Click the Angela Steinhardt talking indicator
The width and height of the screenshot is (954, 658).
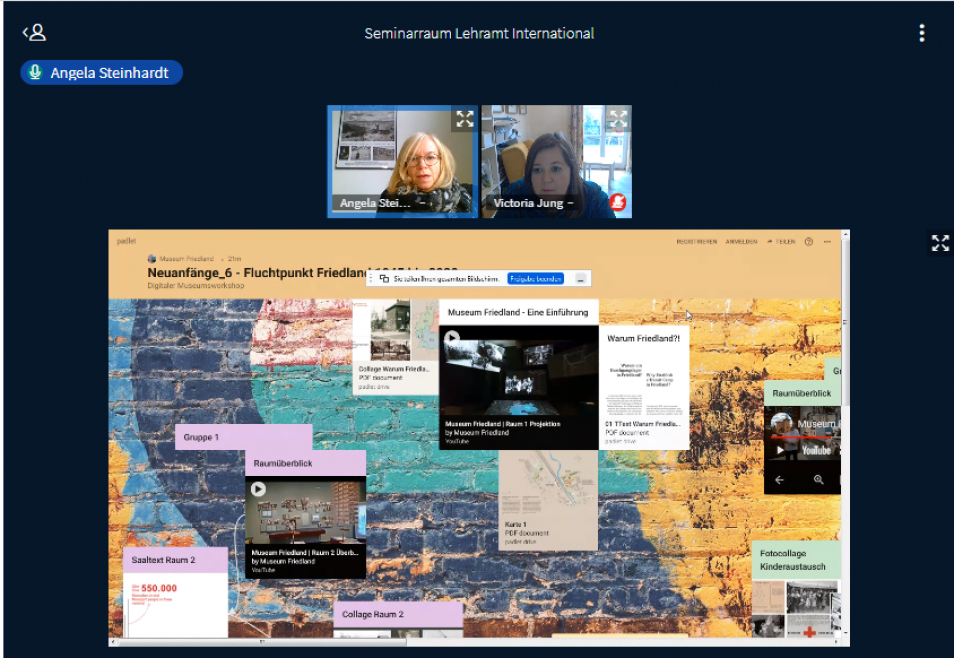tap(102, 72)
